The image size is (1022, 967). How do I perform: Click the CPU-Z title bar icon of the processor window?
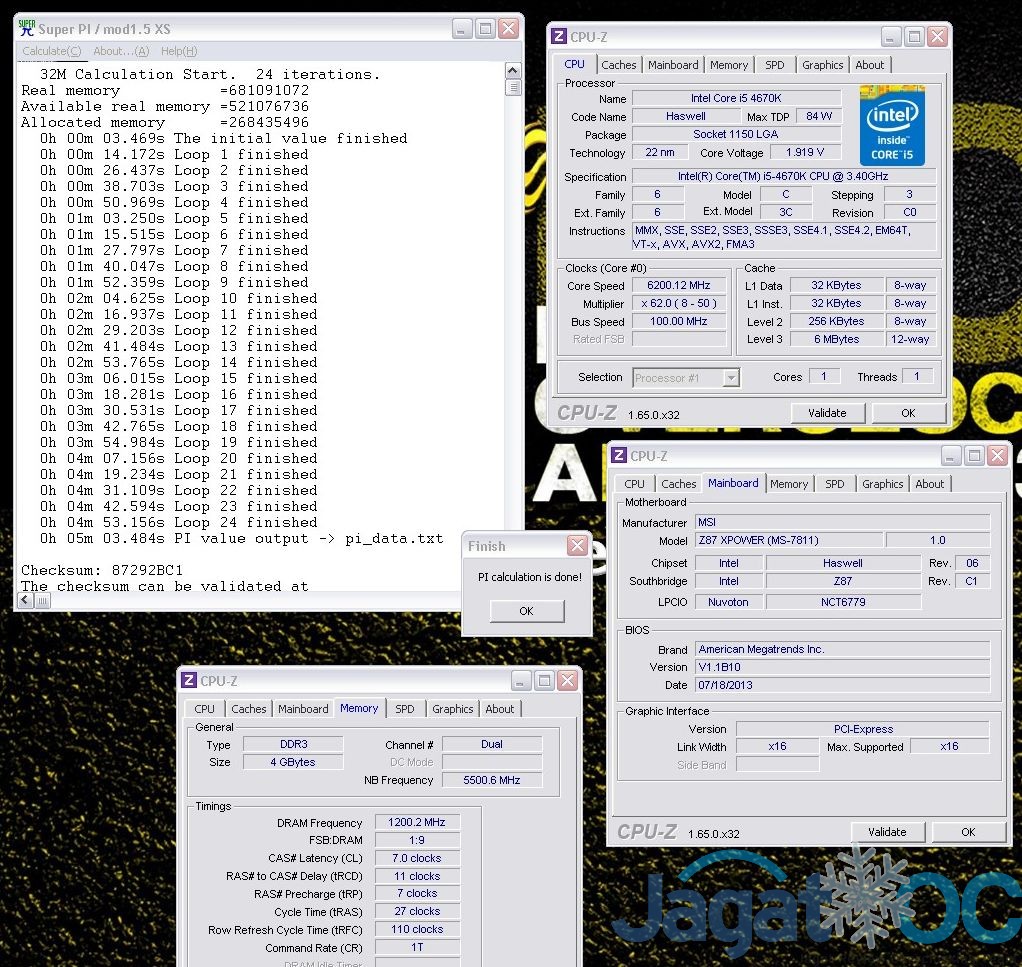[559, 37]
